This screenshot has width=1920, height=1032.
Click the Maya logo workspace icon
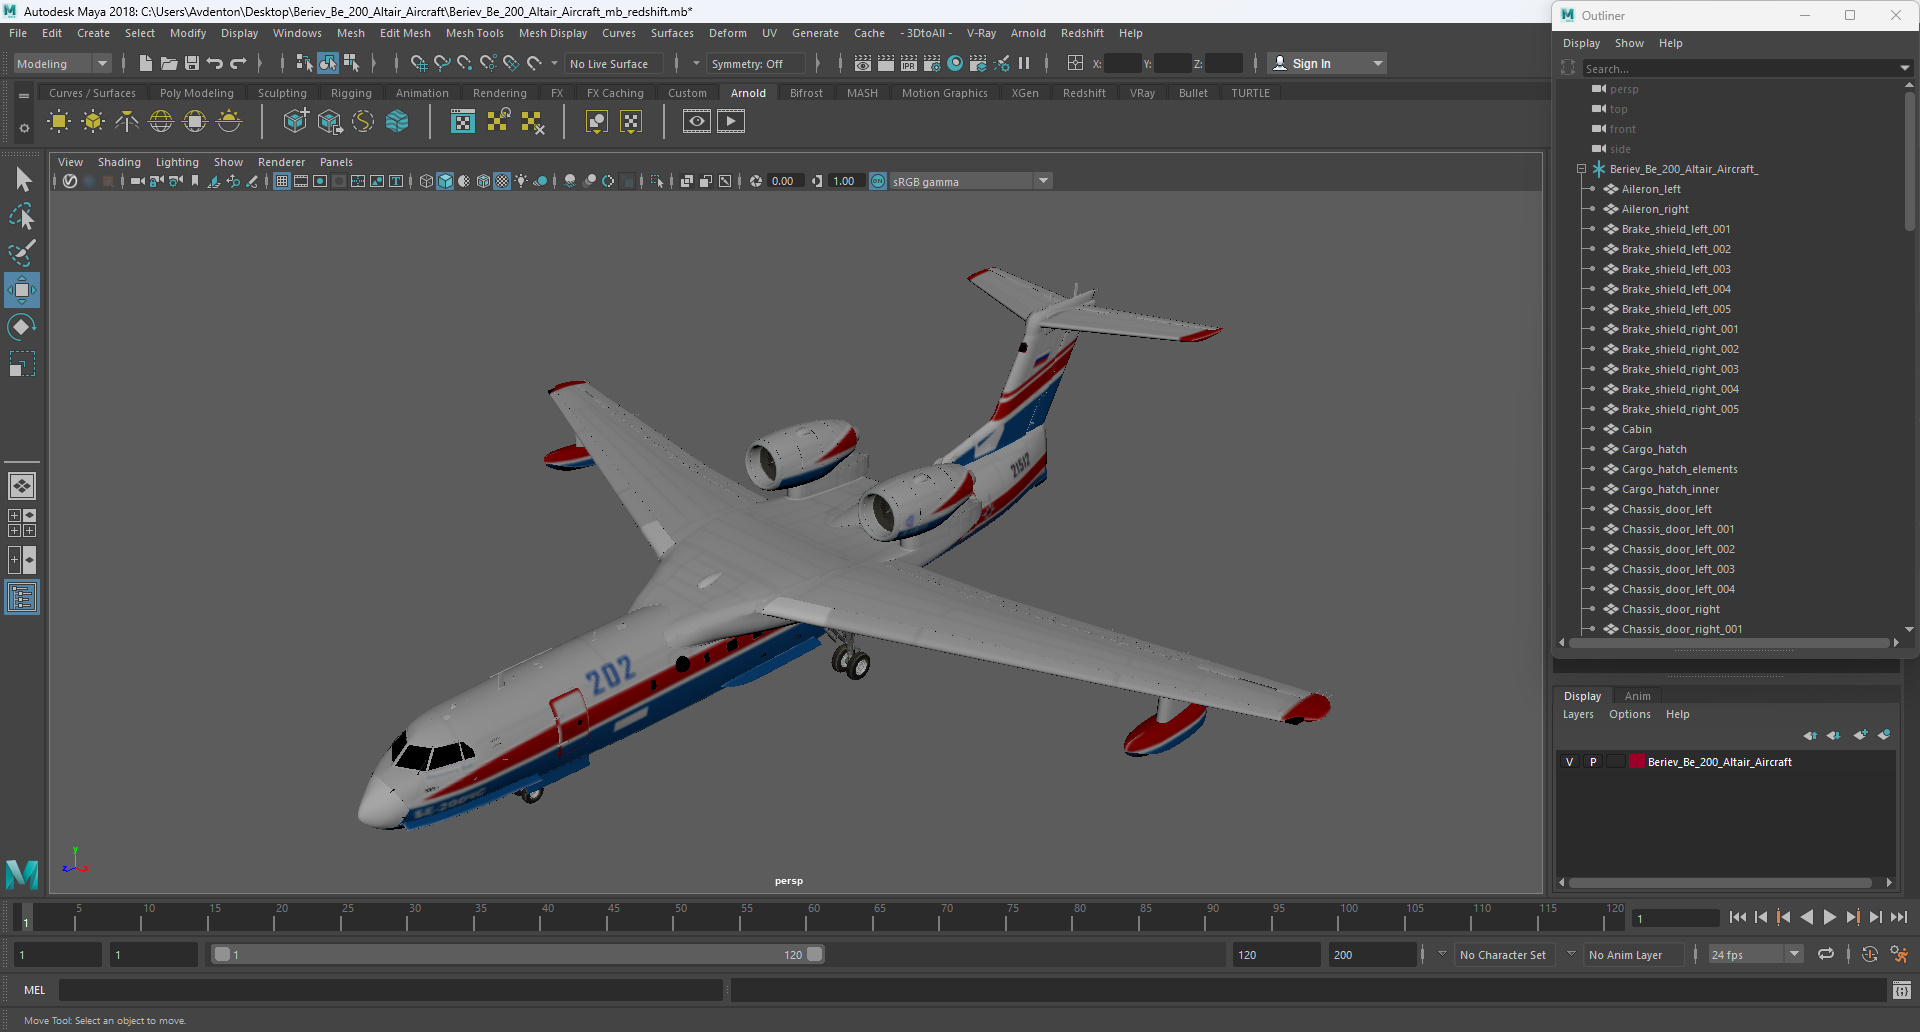[x=22, y=875]
